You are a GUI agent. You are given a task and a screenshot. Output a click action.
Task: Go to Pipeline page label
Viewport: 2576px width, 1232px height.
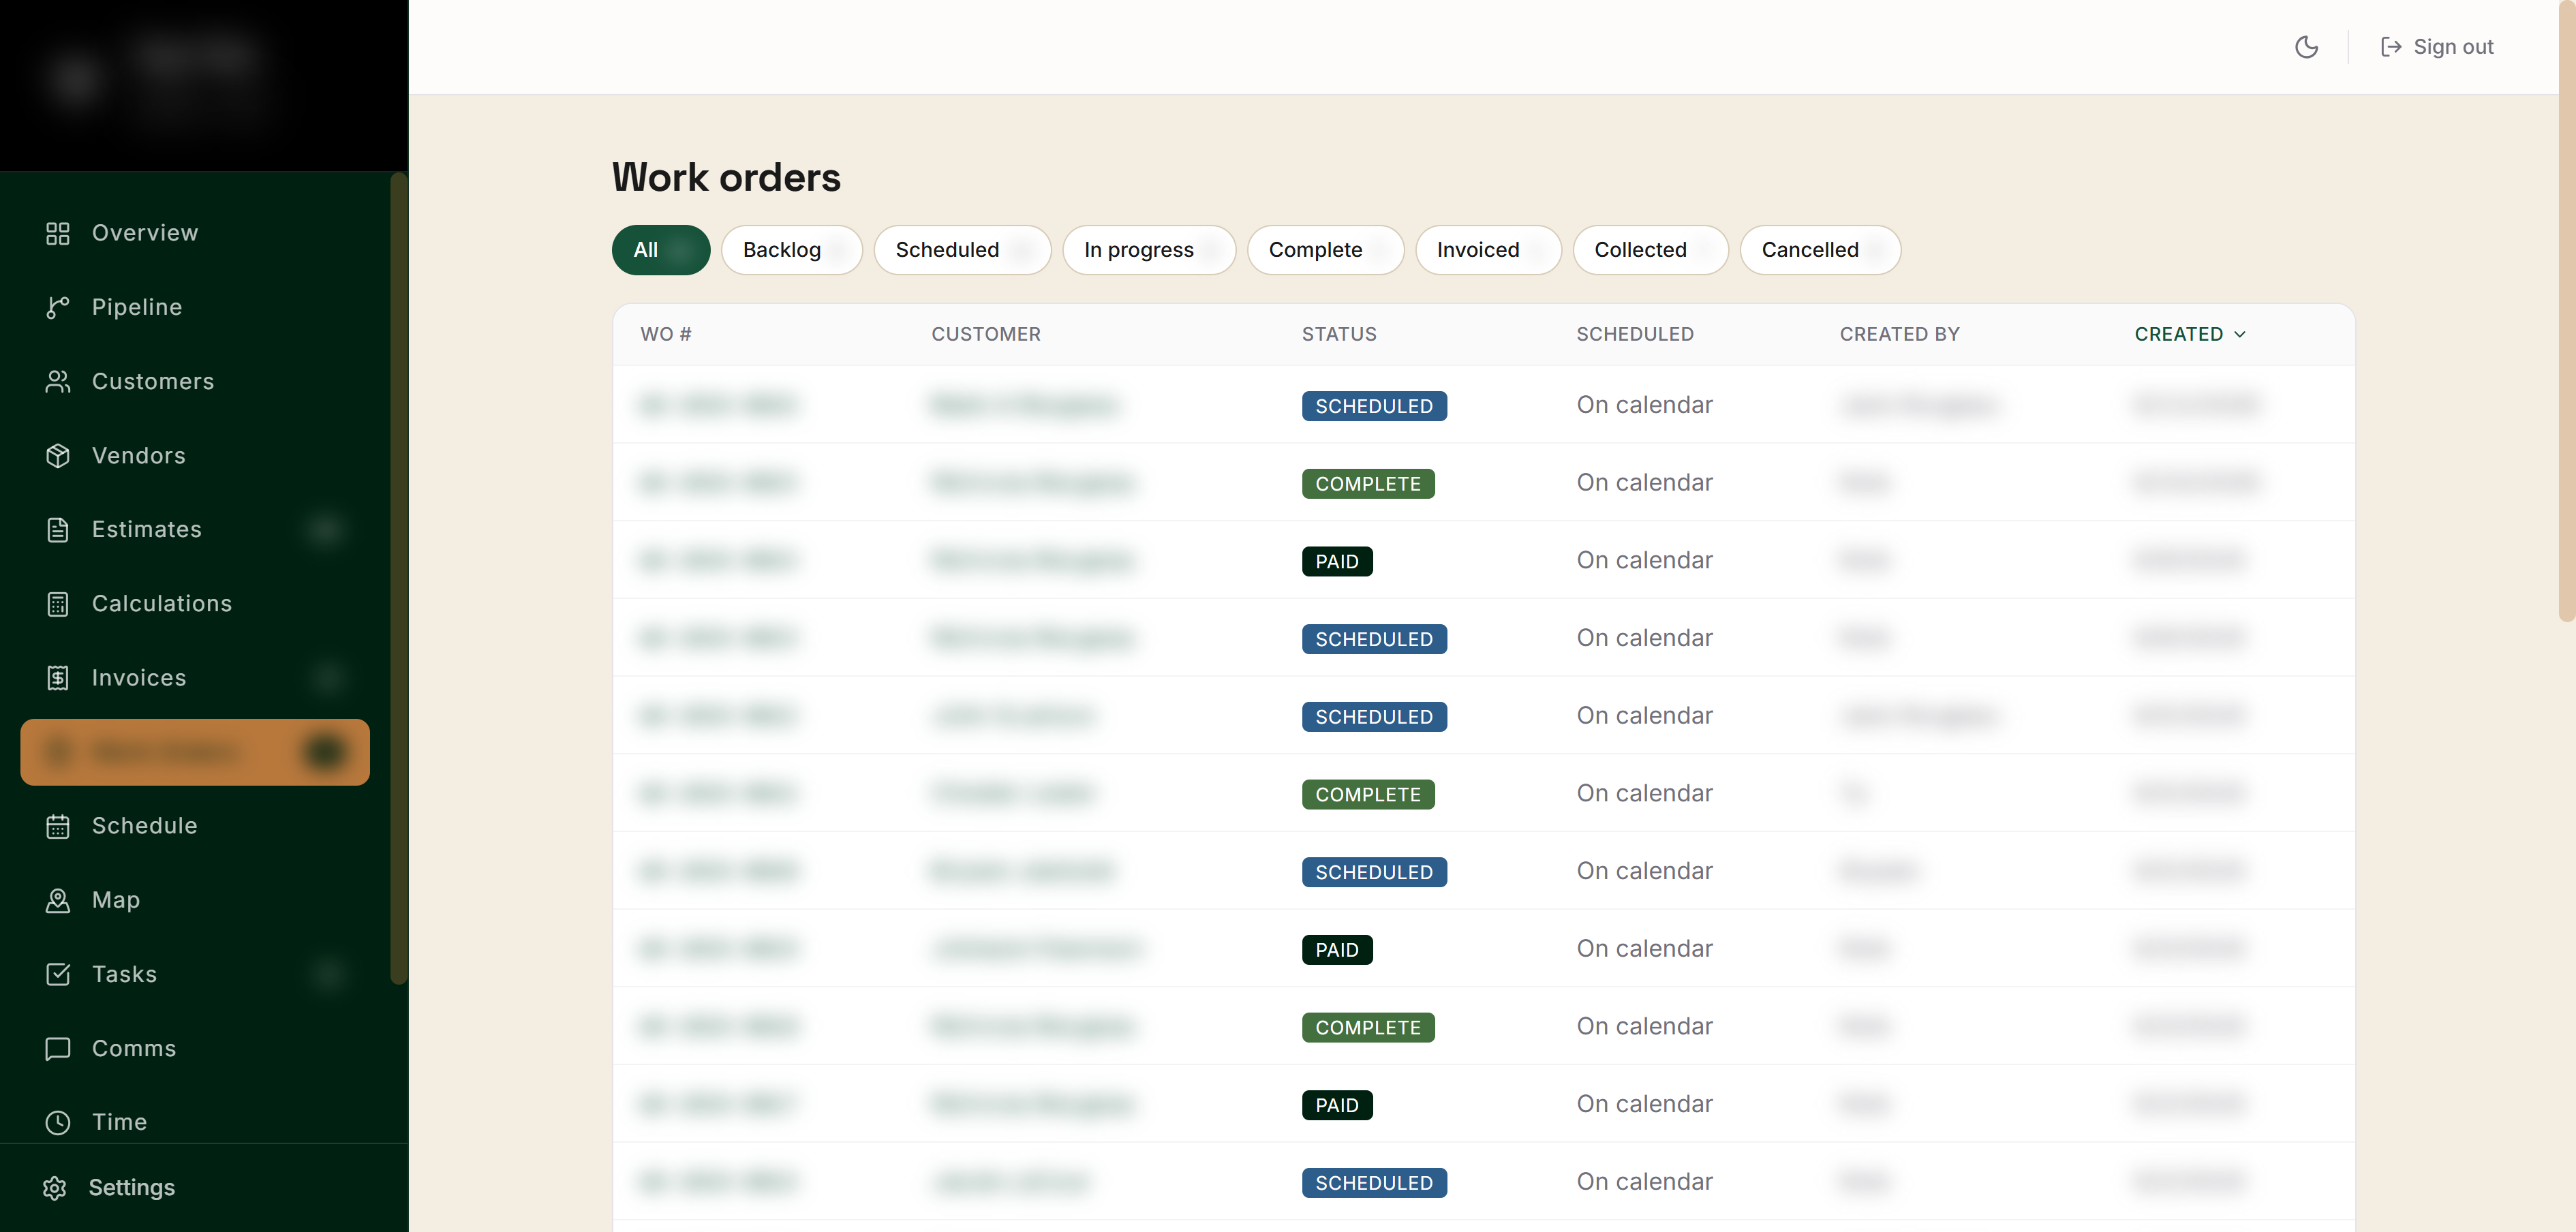(137, 307)
